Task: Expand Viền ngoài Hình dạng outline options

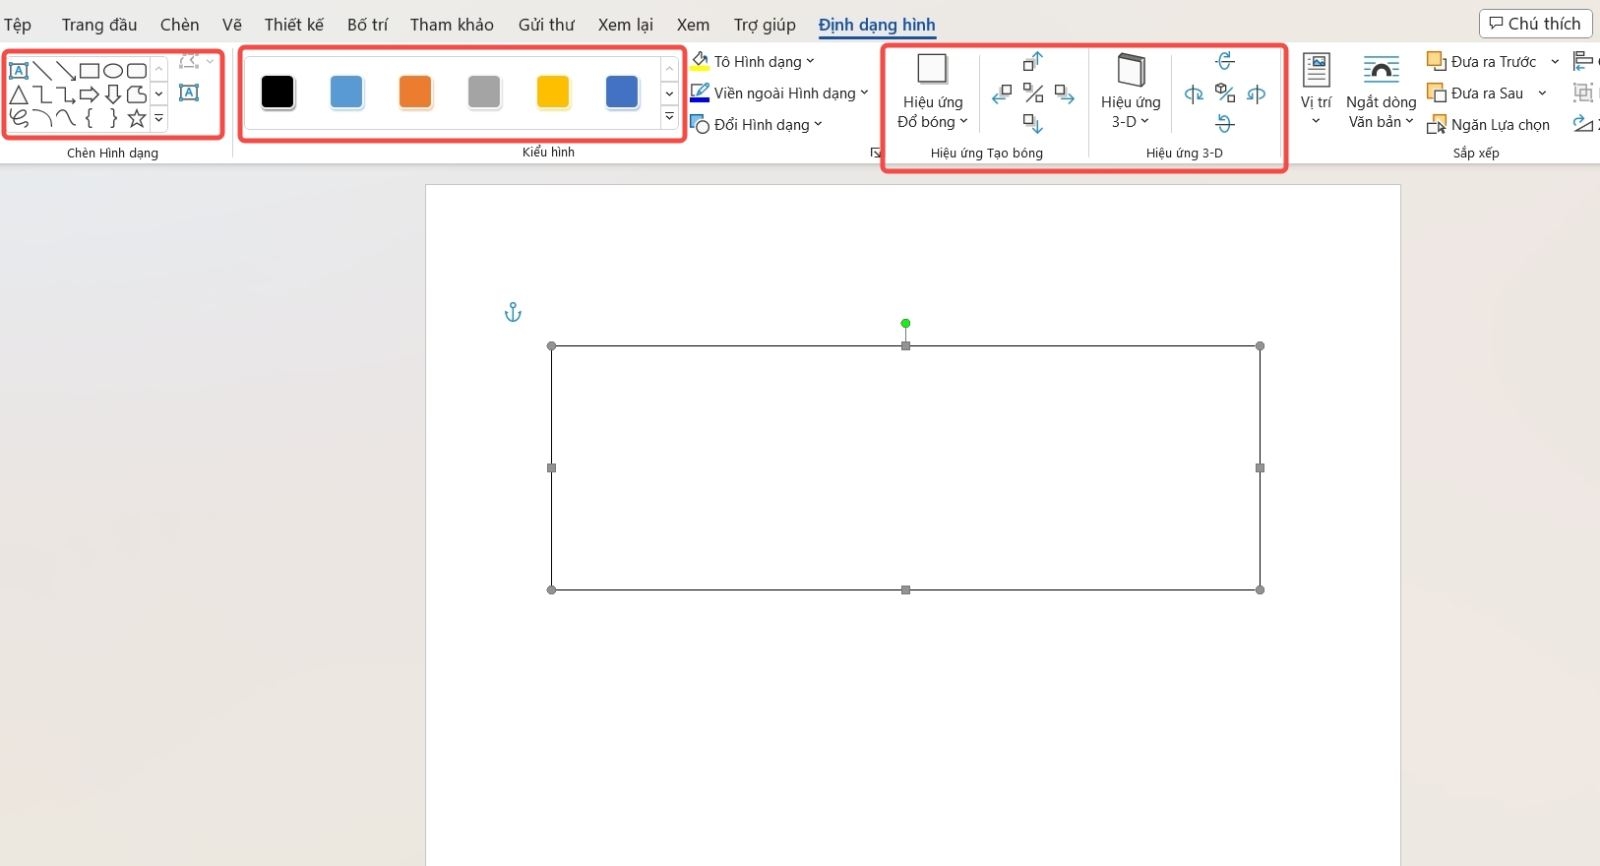Action: click(x=864, y=93)
